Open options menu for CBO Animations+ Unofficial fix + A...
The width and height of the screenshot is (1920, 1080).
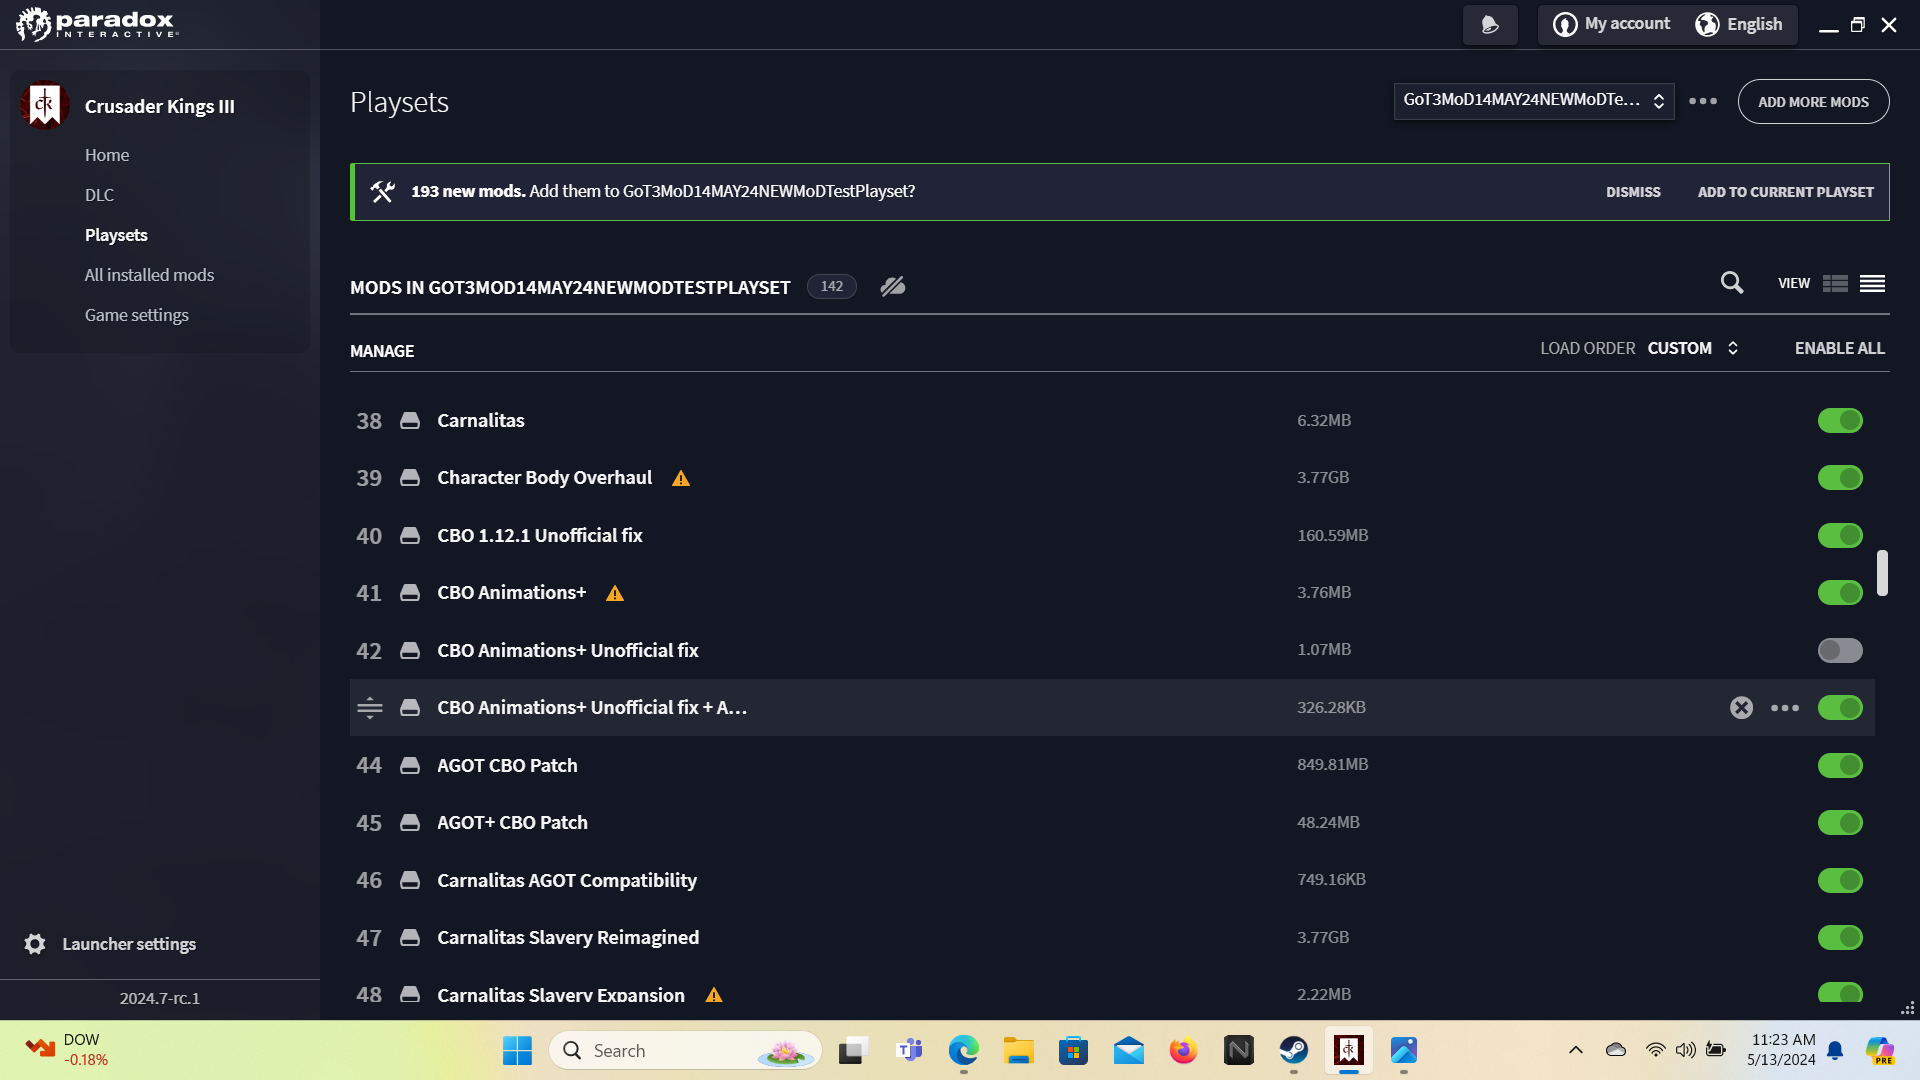(x=1785, y=708)
